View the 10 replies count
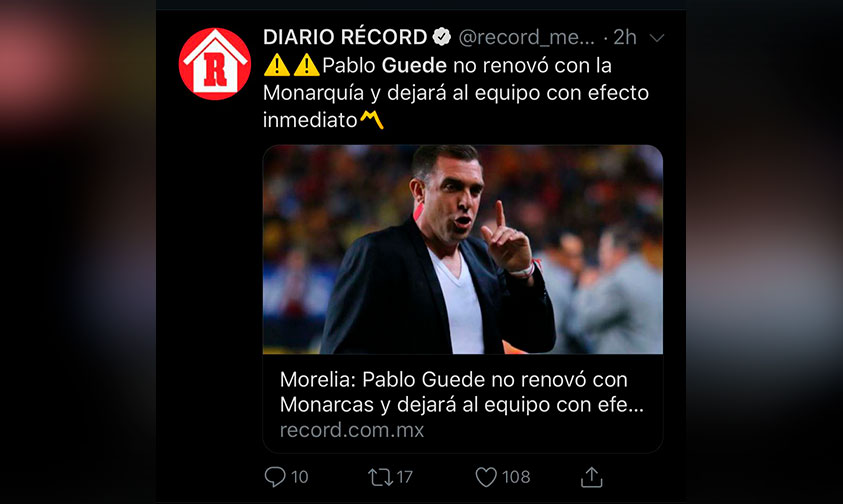The width and height of the screenshot is (843, 504). coord(299,477)
